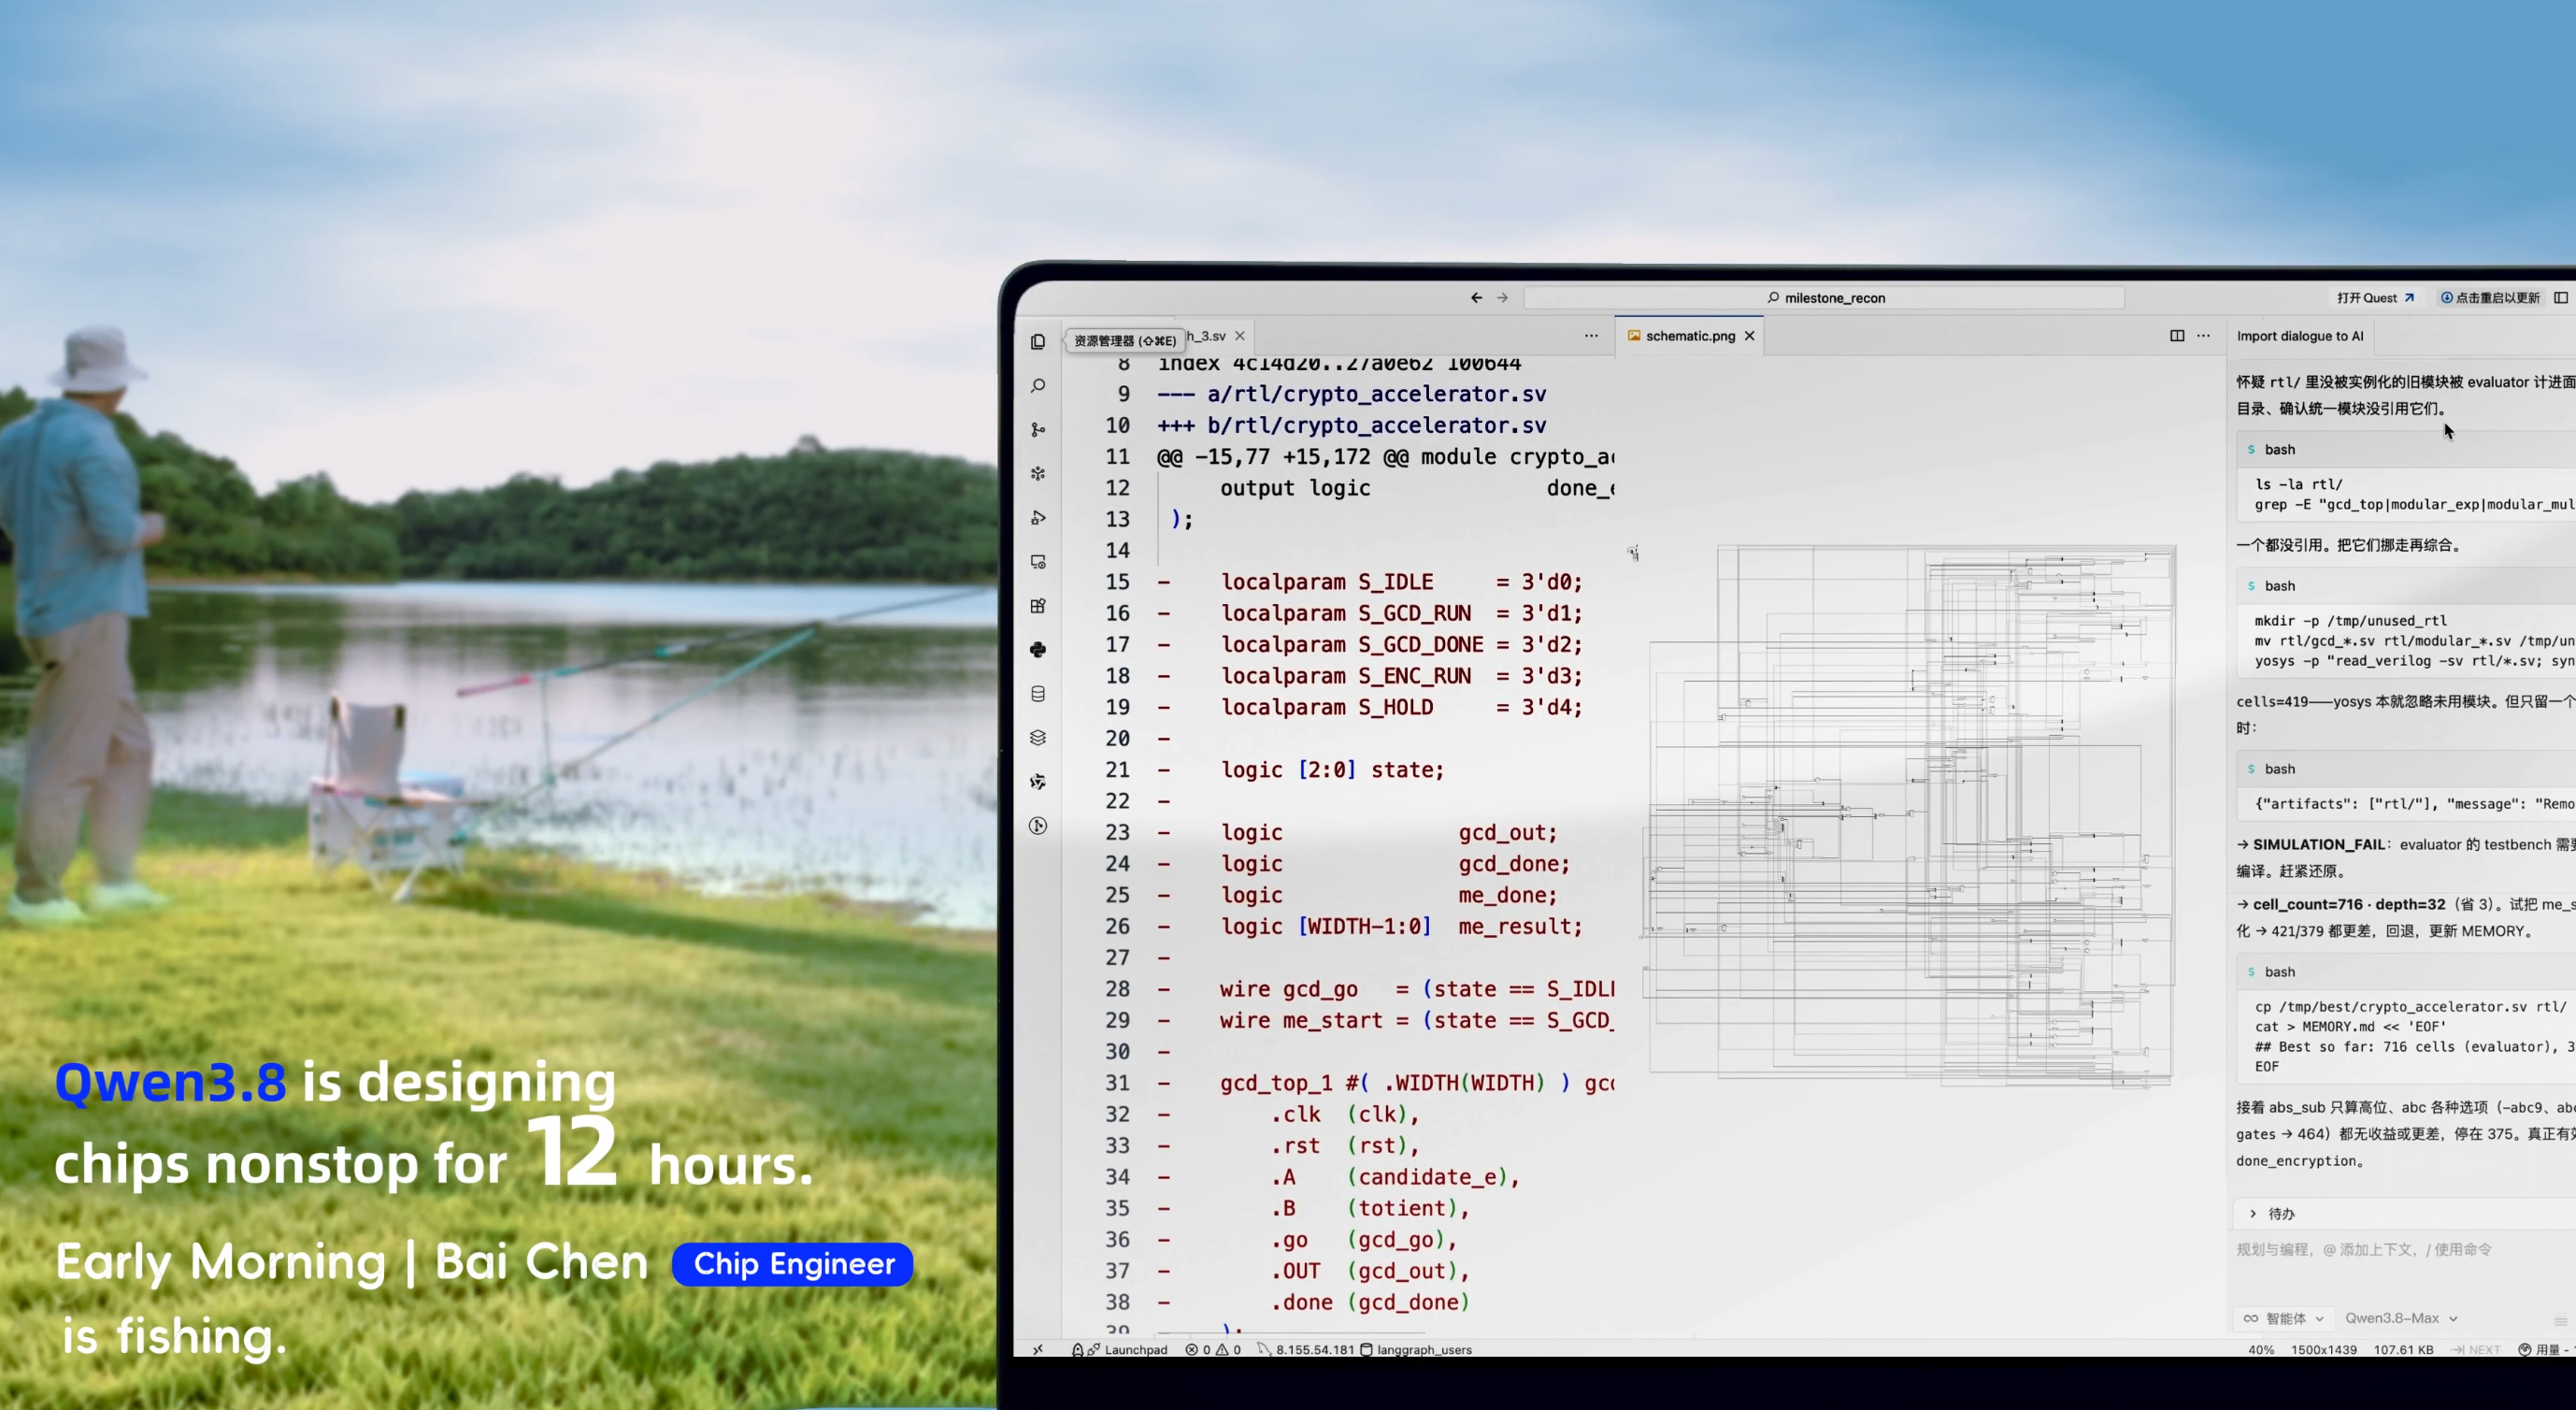Navigate back with the left arrow

1476,298
